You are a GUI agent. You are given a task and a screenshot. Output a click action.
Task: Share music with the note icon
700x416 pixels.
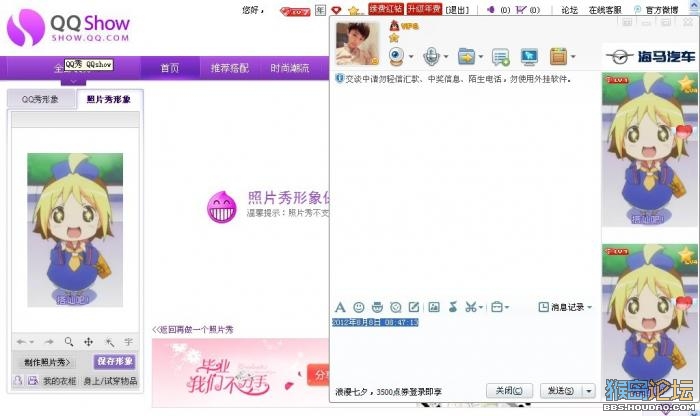point(453,307)
